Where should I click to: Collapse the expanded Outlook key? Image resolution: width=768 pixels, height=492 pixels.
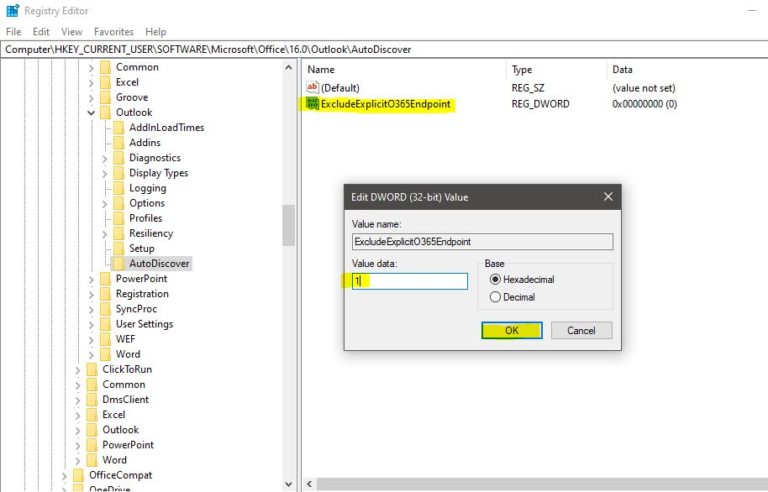[x=91, y=113]
